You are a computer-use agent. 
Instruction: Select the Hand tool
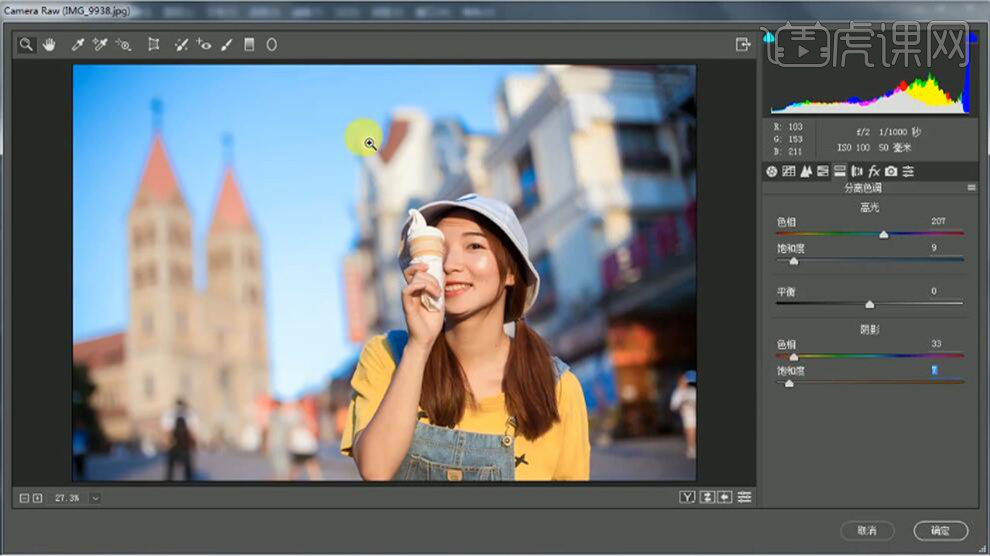point(48,45)
